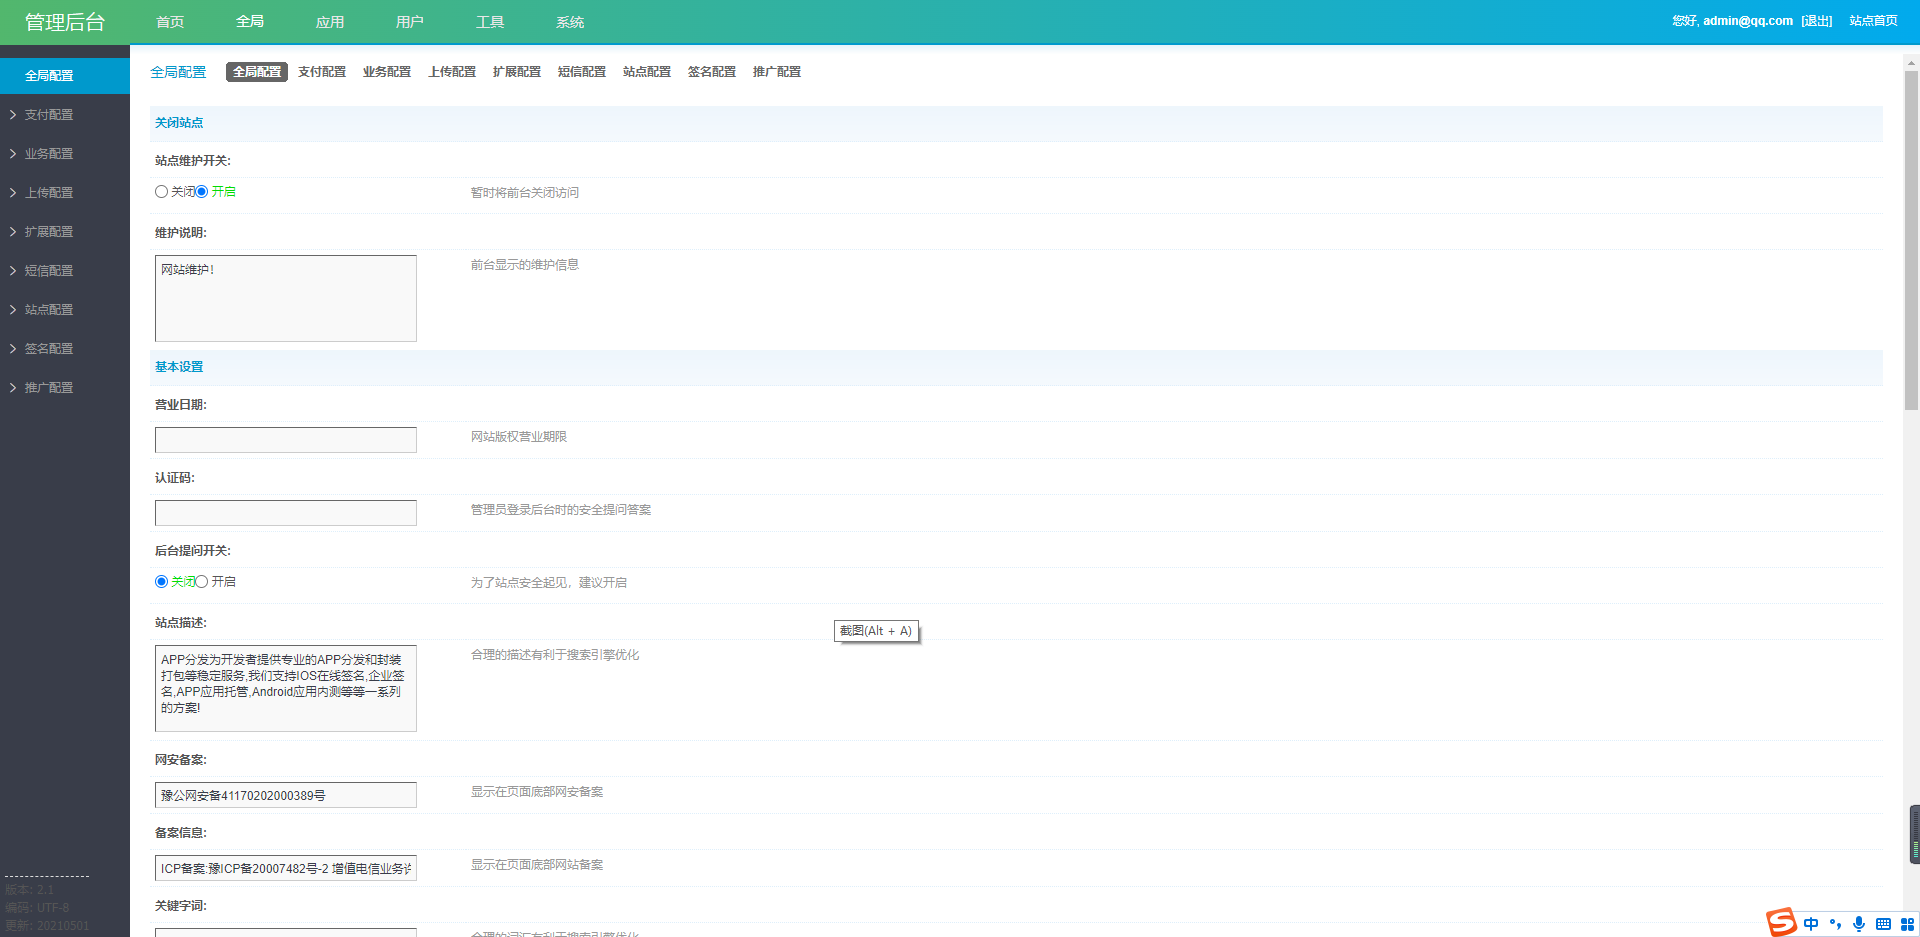Toggle the 中 Chinese/English input mode icon
This screenshot has height=937, width=1920.
(x=1811, y=924)
